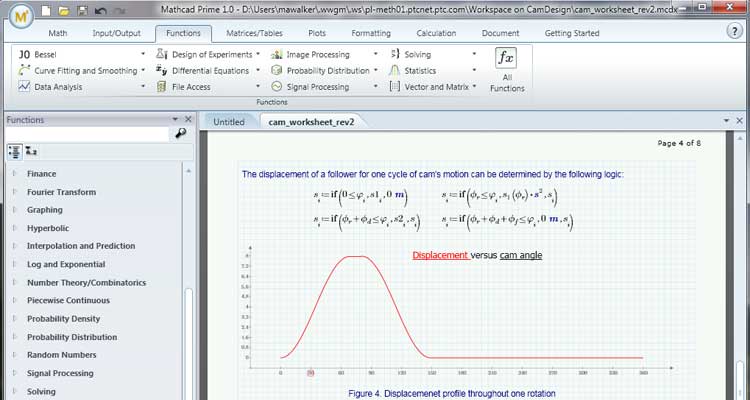750x400 pixels.
Task: Expand the Finance category triangle
Action: [x=15, y=174]
